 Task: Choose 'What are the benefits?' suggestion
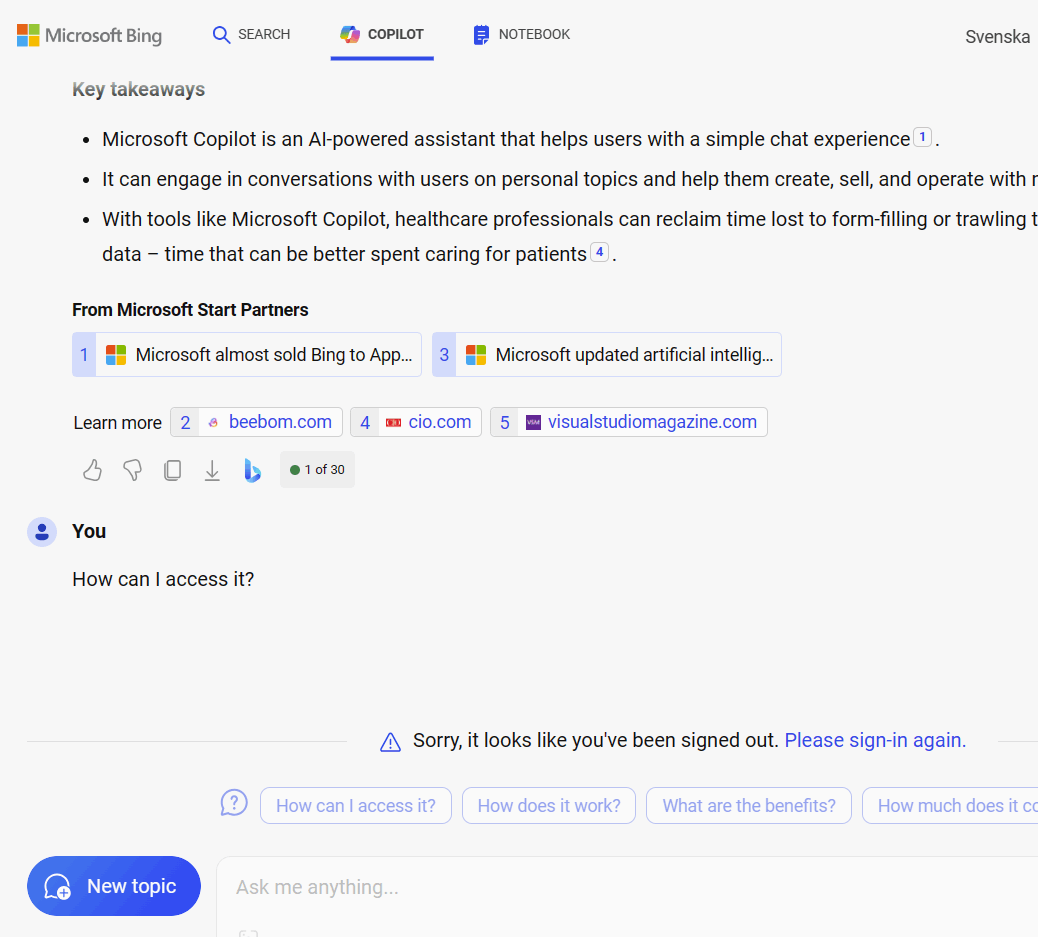749,806
